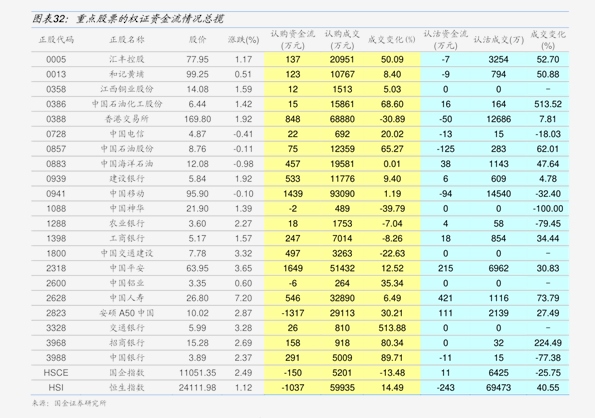Select put volume value 69473
This screenshot has height=418, width=595.
pyautogui.click(x=499, y=388)
